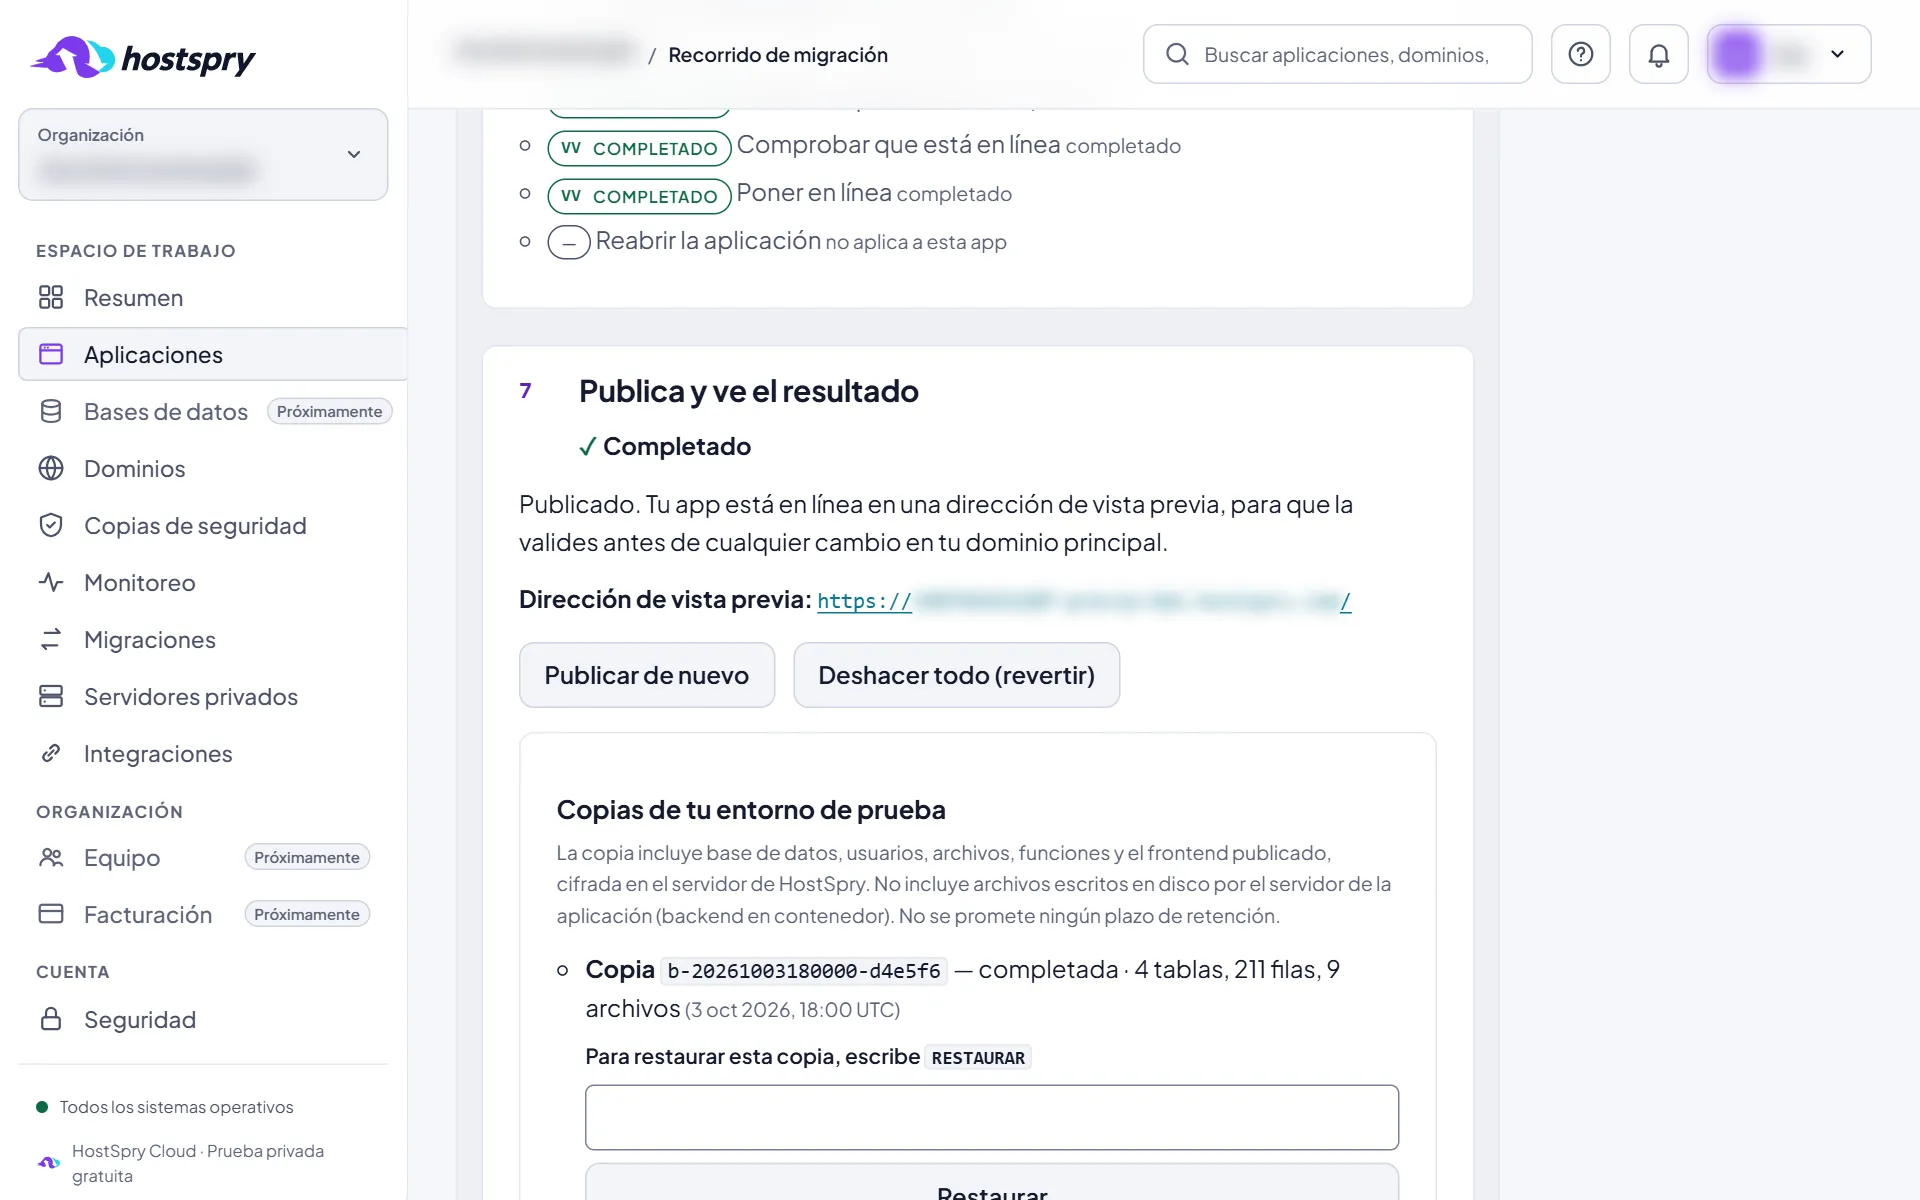Click the Seguridad lock icon
The width and height of the screenshot is (1920, 1200).
(x=51, y=1020)
